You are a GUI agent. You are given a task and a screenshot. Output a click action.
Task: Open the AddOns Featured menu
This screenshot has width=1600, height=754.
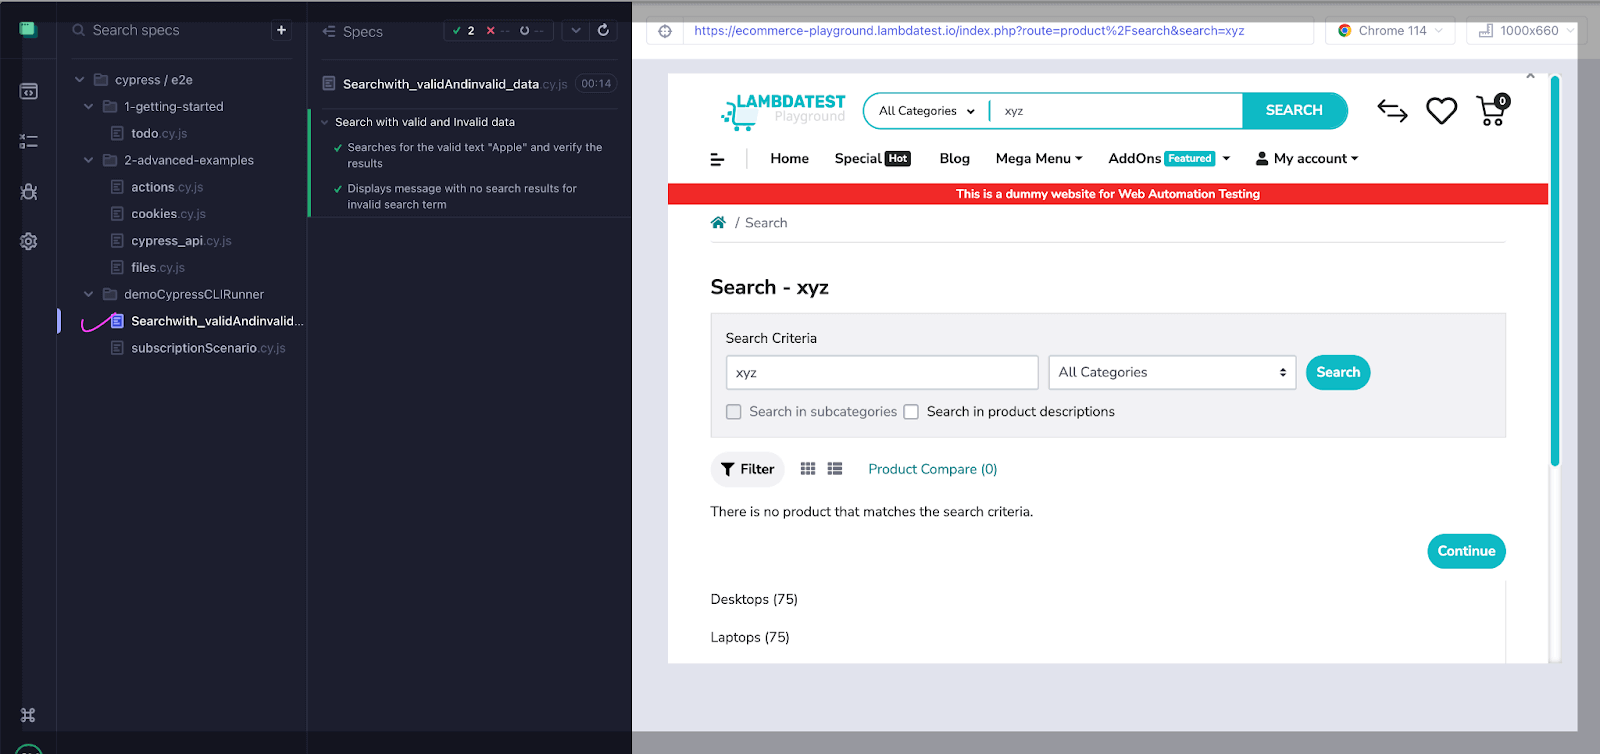1169,158
